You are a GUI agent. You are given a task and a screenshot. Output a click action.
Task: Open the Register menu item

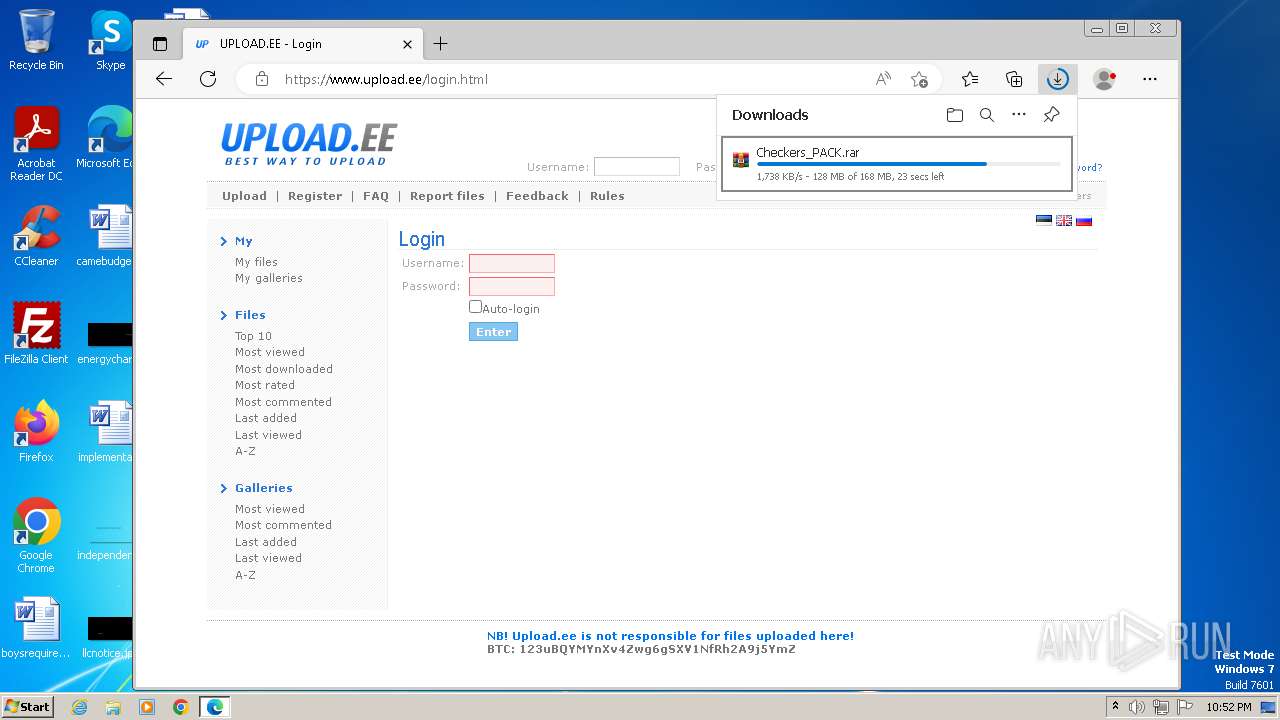(315, 196)
